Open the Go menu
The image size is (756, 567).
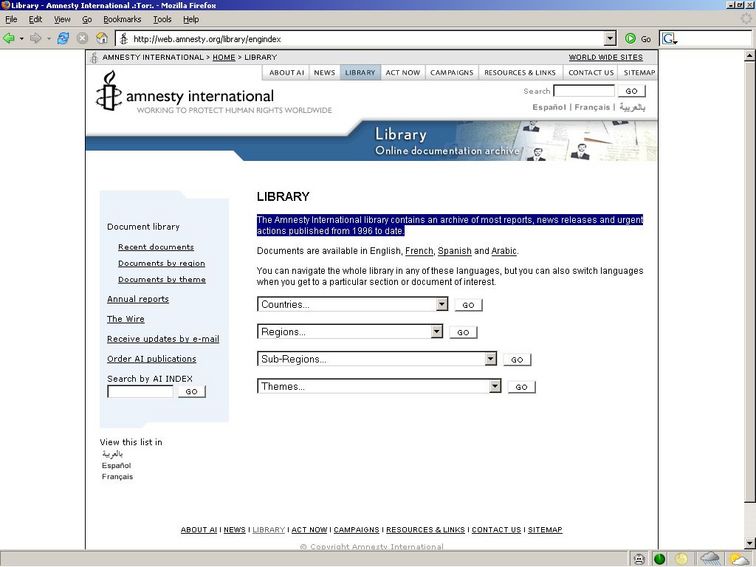click(87, 19)
